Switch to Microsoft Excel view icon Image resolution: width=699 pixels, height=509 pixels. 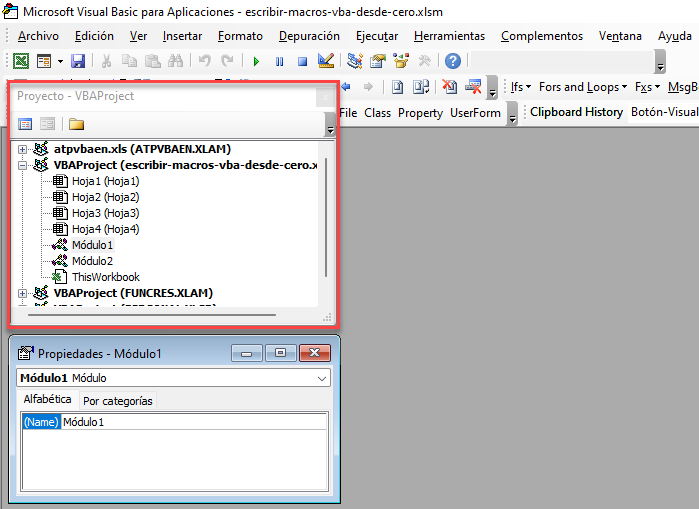coord(21,61)
